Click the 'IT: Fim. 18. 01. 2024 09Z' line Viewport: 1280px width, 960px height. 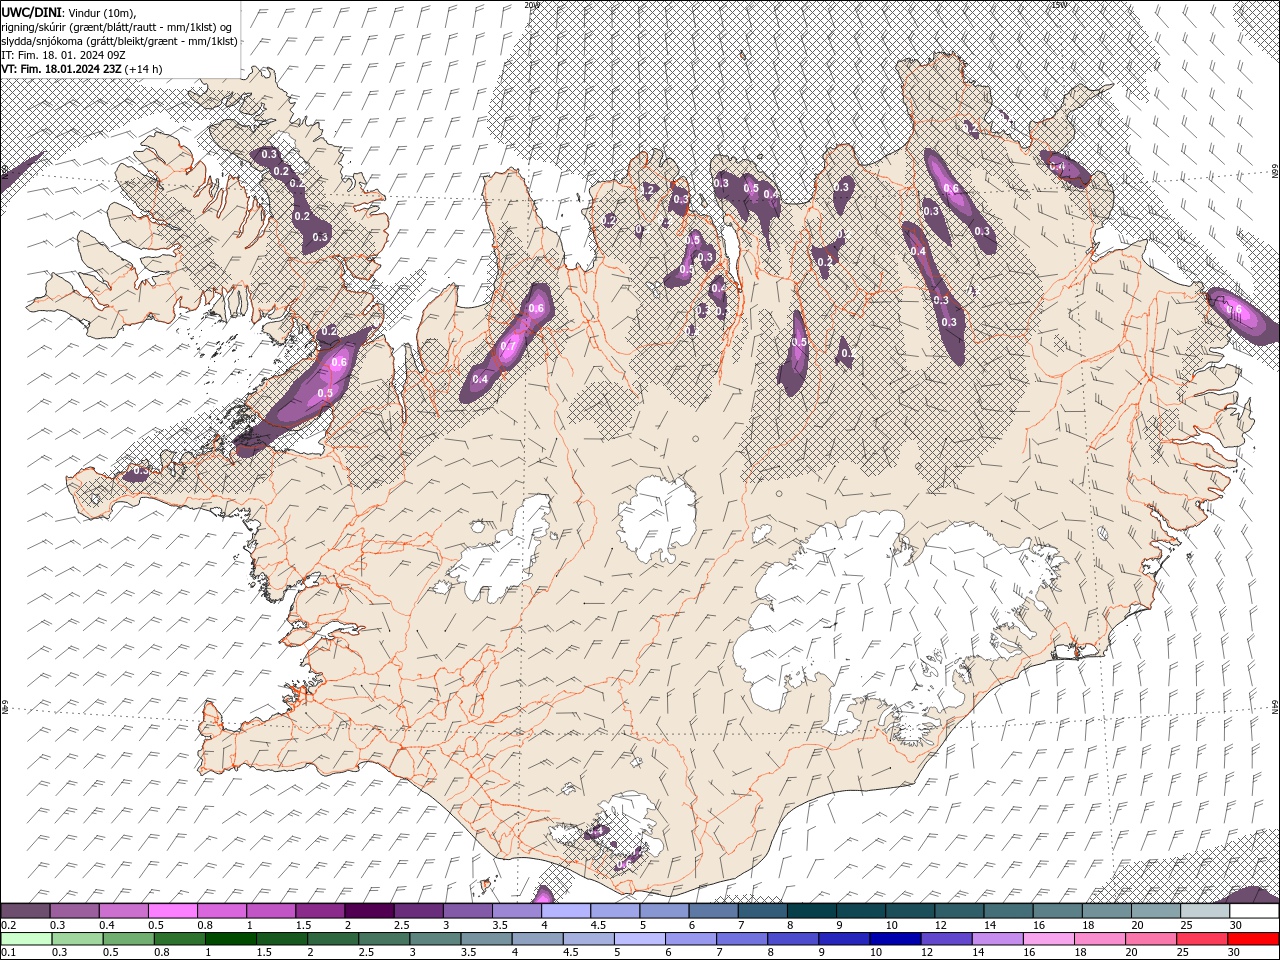(x=61, y=55)
